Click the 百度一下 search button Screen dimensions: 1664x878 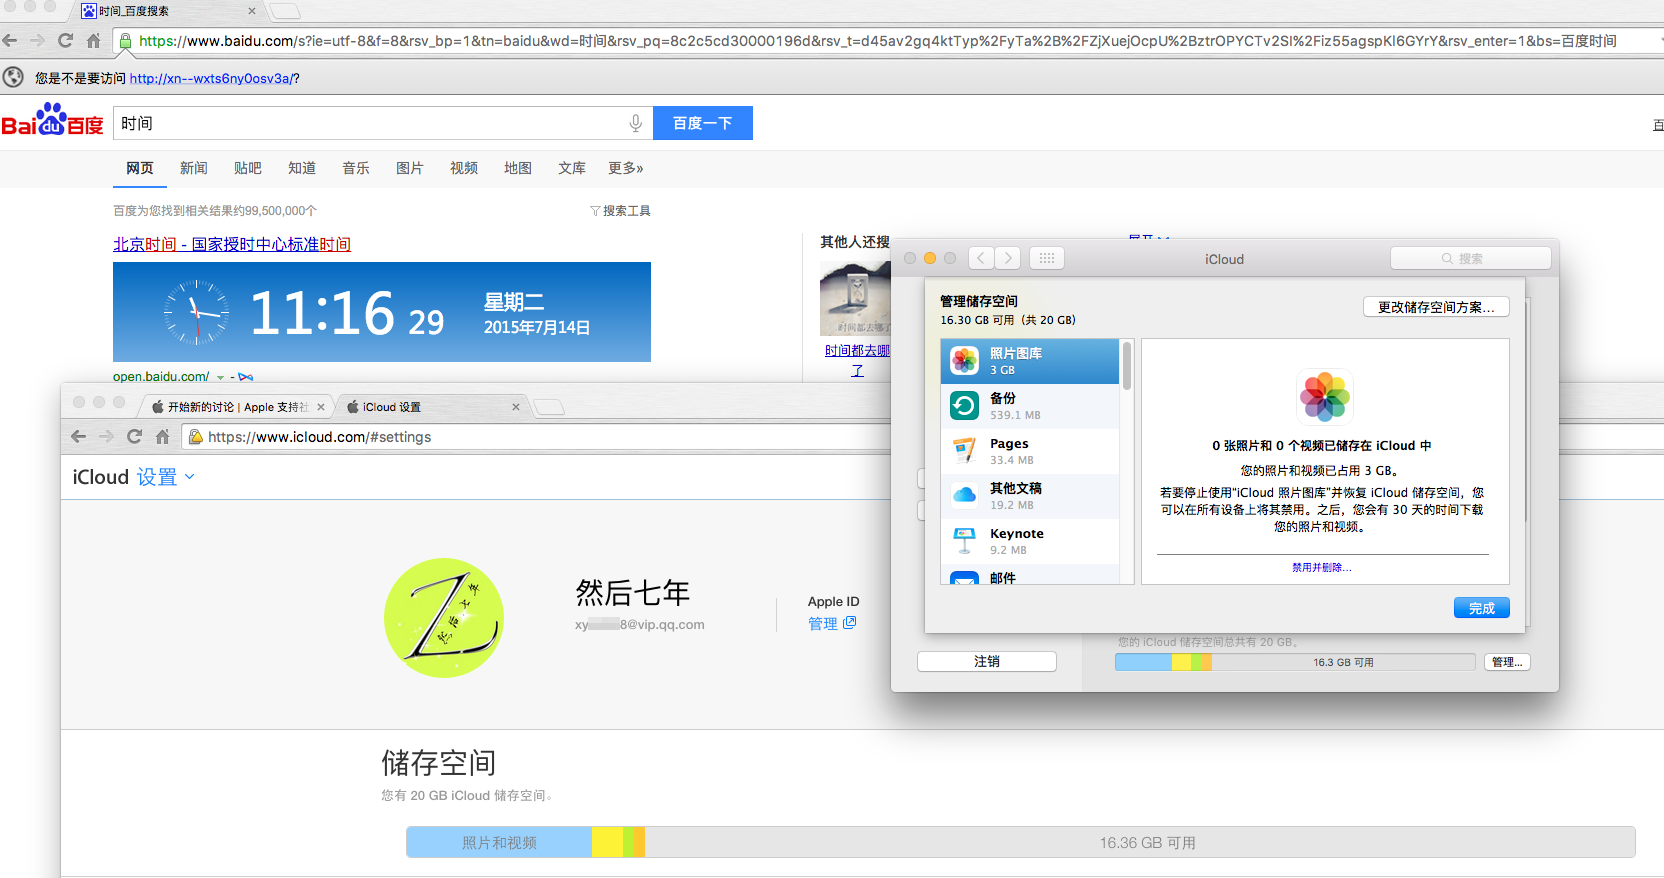click(702, 123)
